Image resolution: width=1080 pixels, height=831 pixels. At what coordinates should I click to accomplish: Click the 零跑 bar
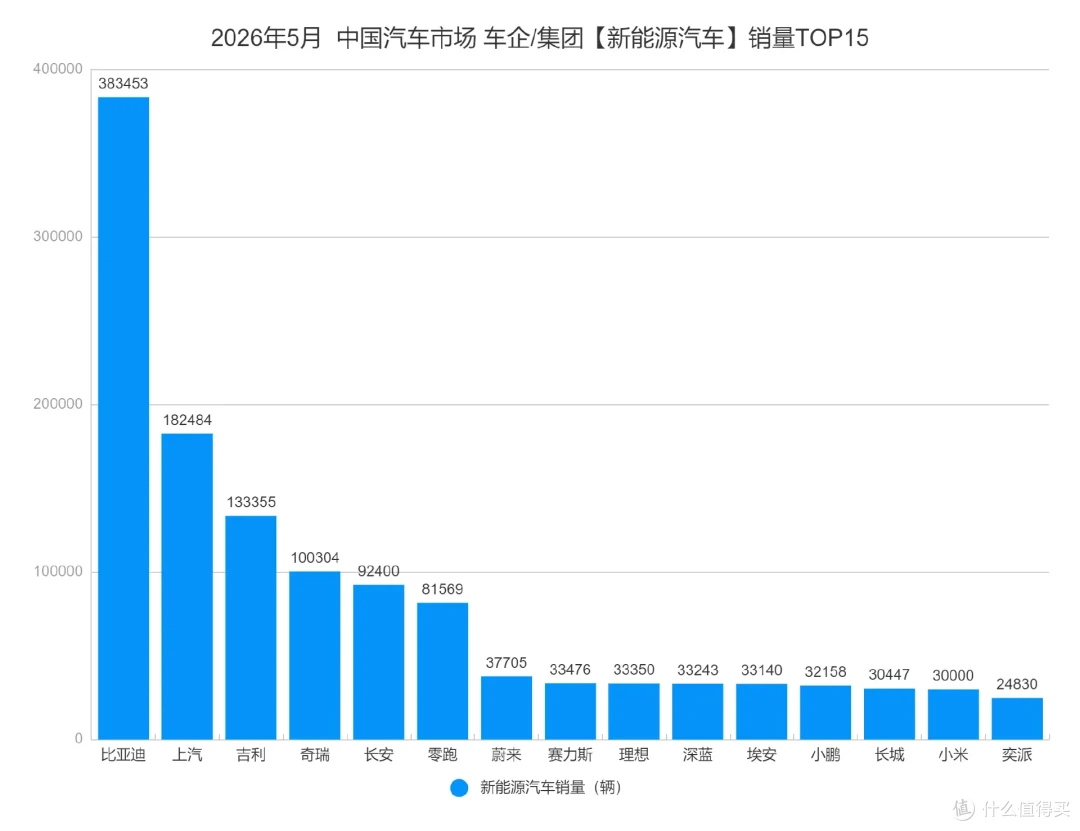click(442, 671)
